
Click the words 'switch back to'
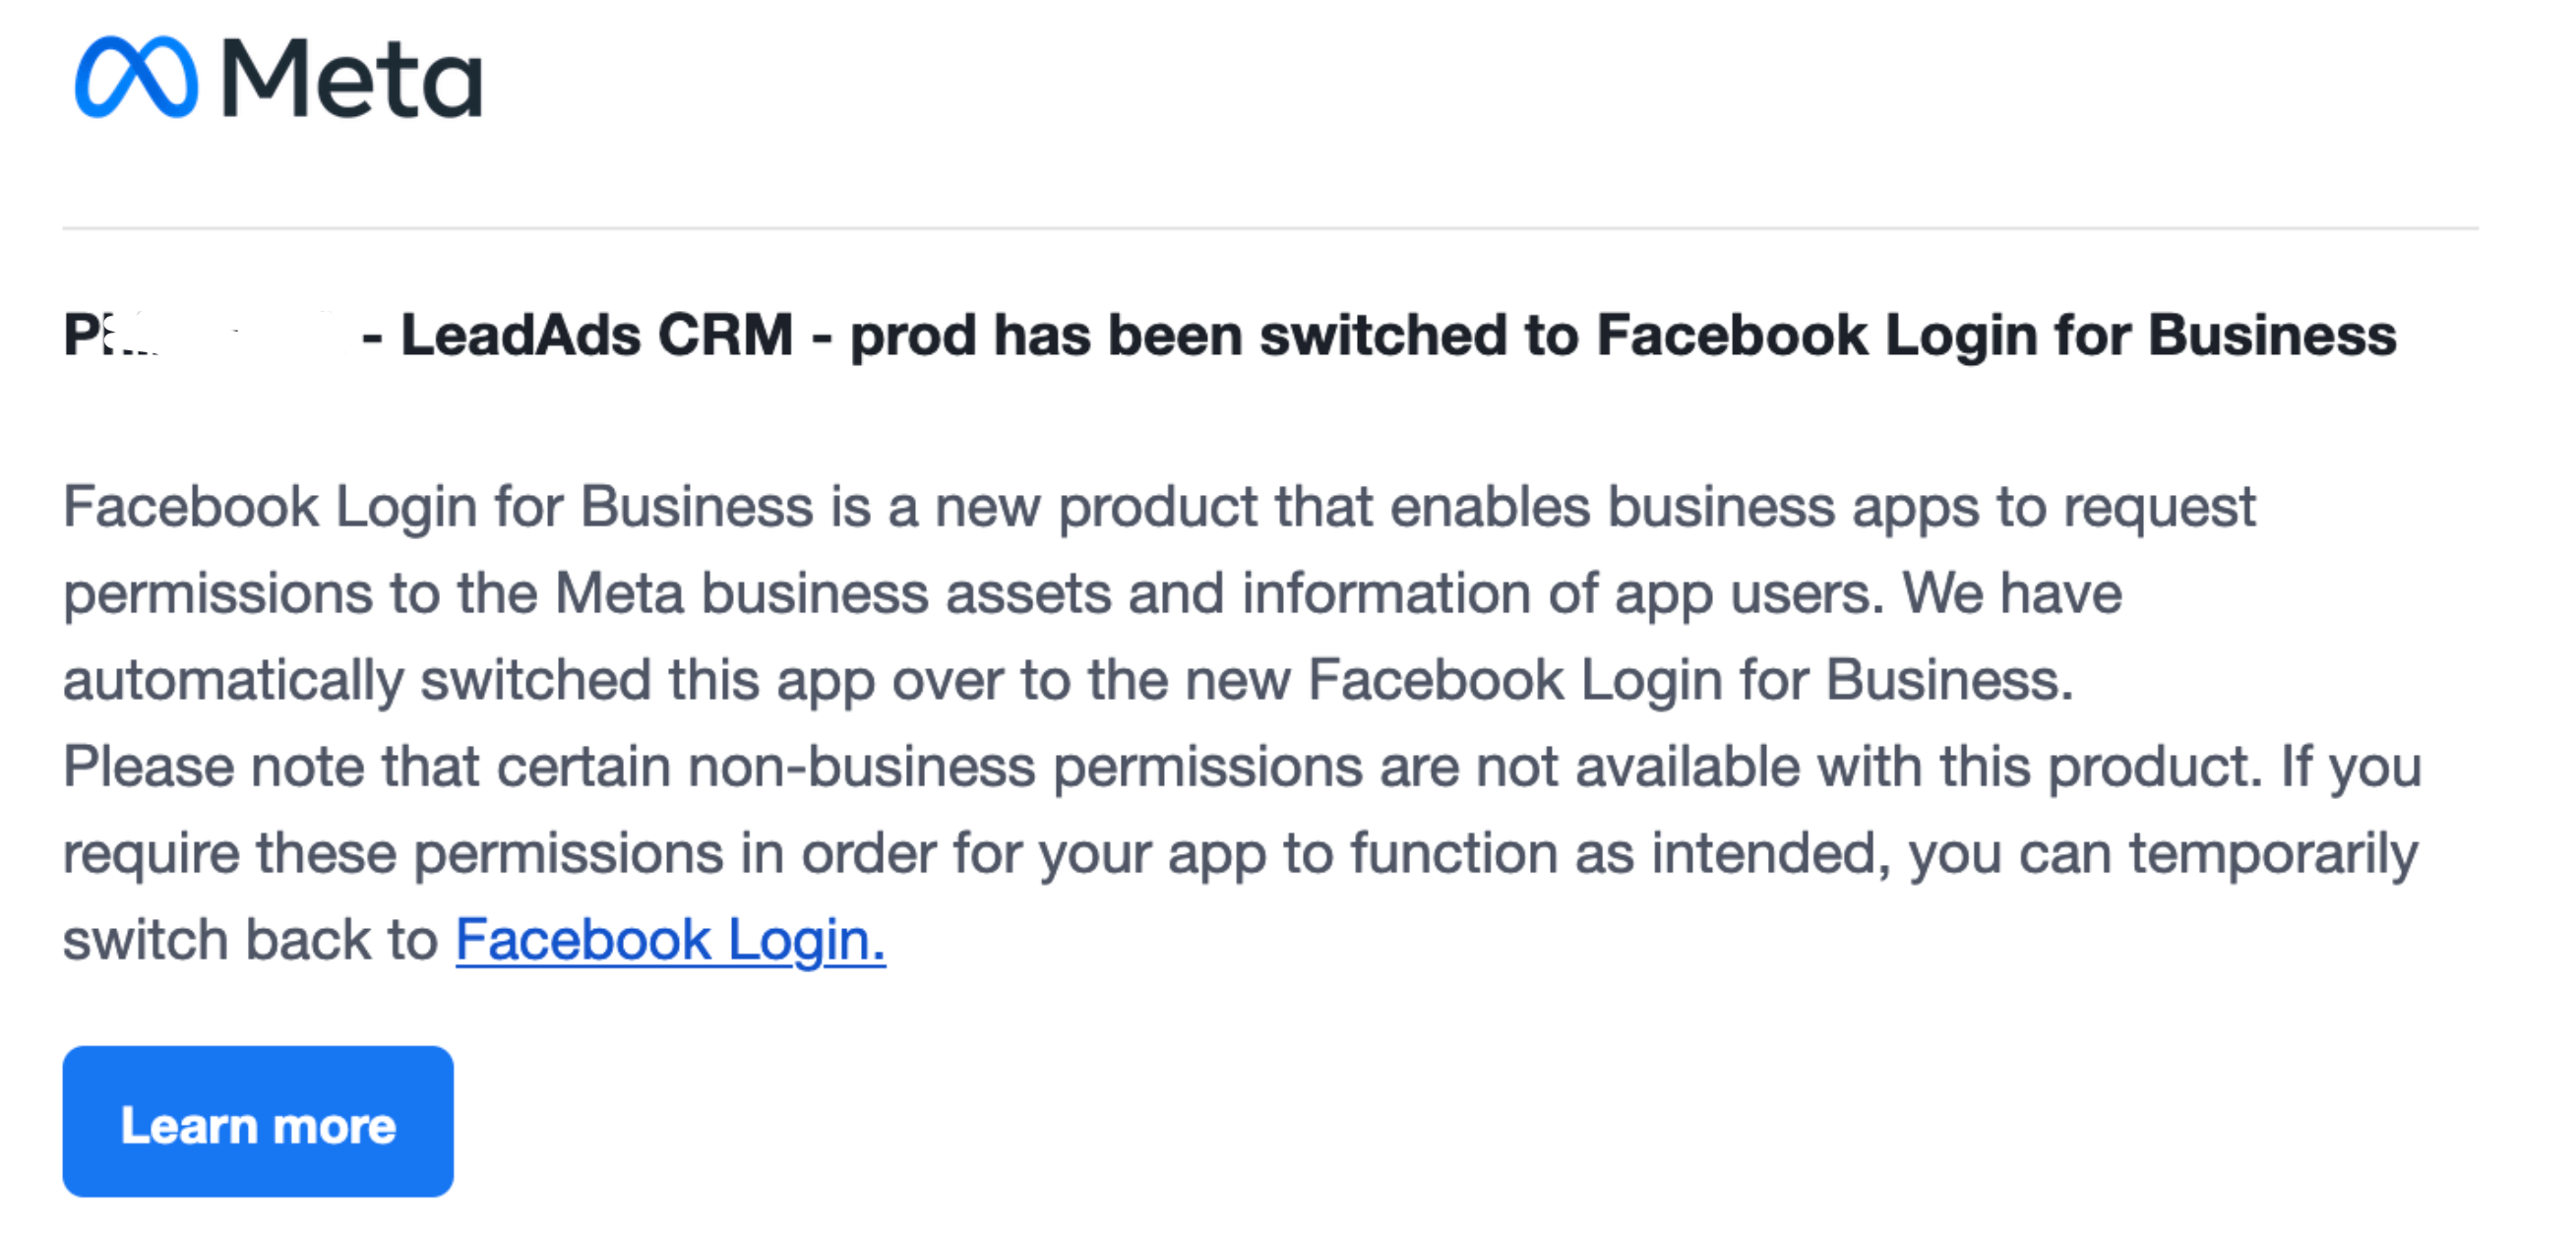point(251,940)
